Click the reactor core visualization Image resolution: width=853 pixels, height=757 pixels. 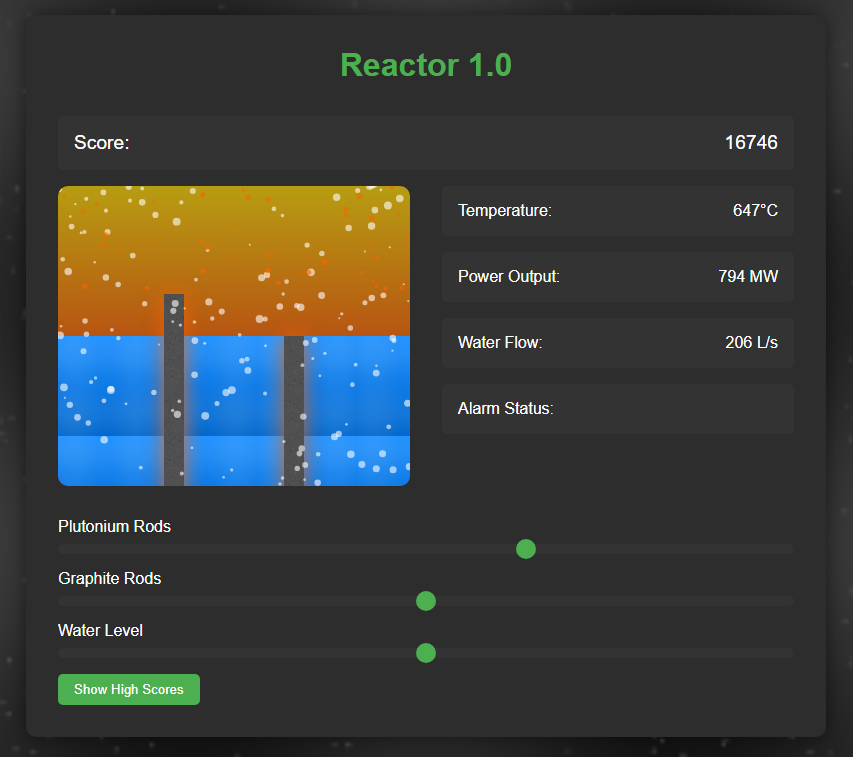coord(234,336)
